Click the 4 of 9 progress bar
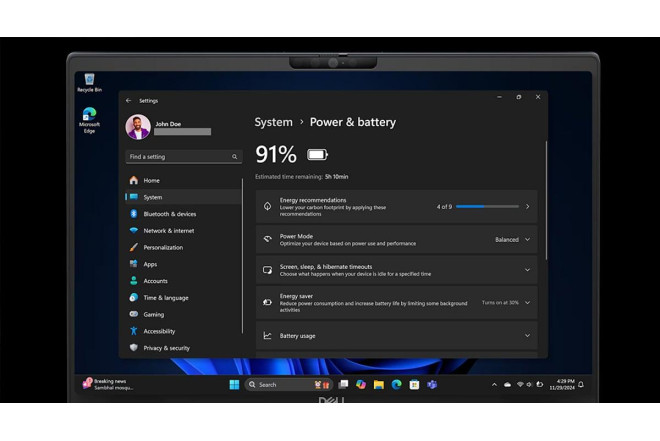 [487, 207]
